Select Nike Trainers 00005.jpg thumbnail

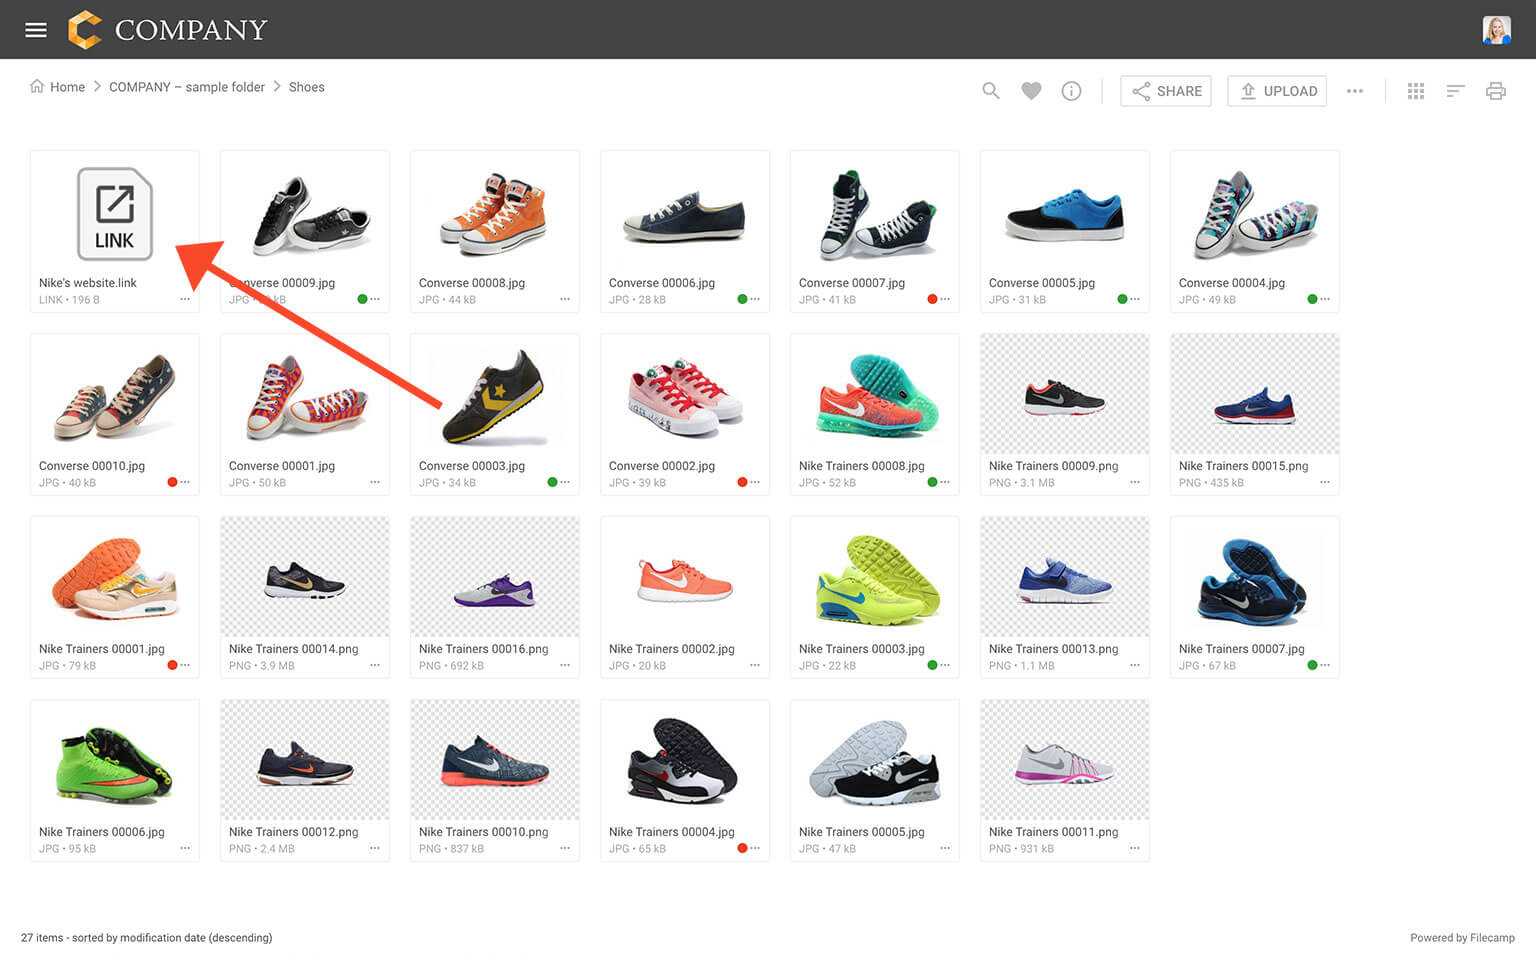875,761
